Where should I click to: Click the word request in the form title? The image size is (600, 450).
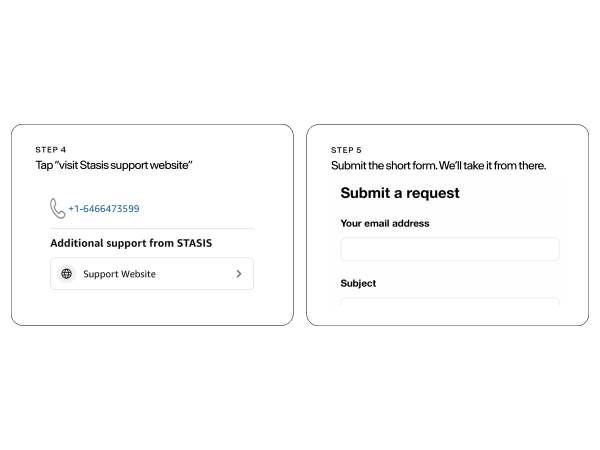[x=433, y=193]
